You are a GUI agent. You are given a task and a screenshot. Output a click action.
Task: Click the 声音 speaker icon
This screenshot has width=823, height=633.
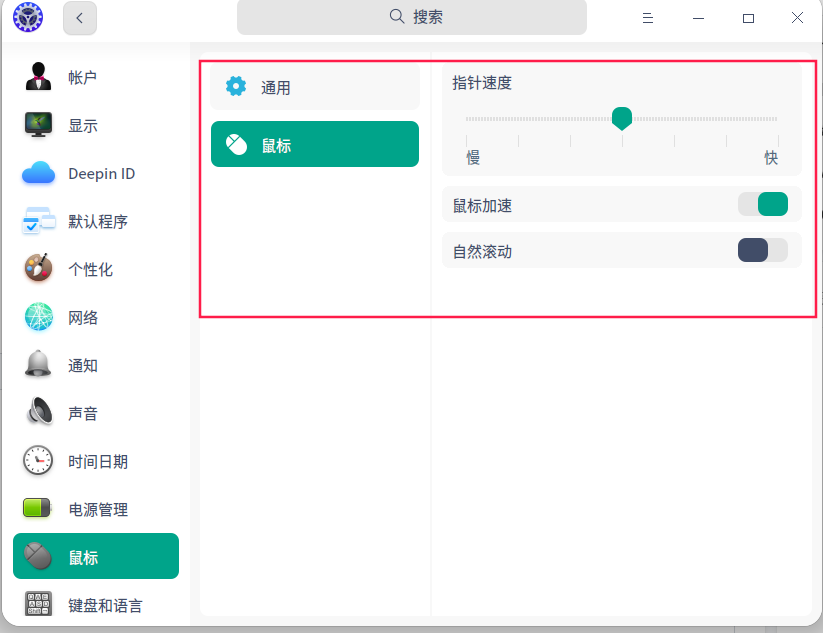click(39, 412)
